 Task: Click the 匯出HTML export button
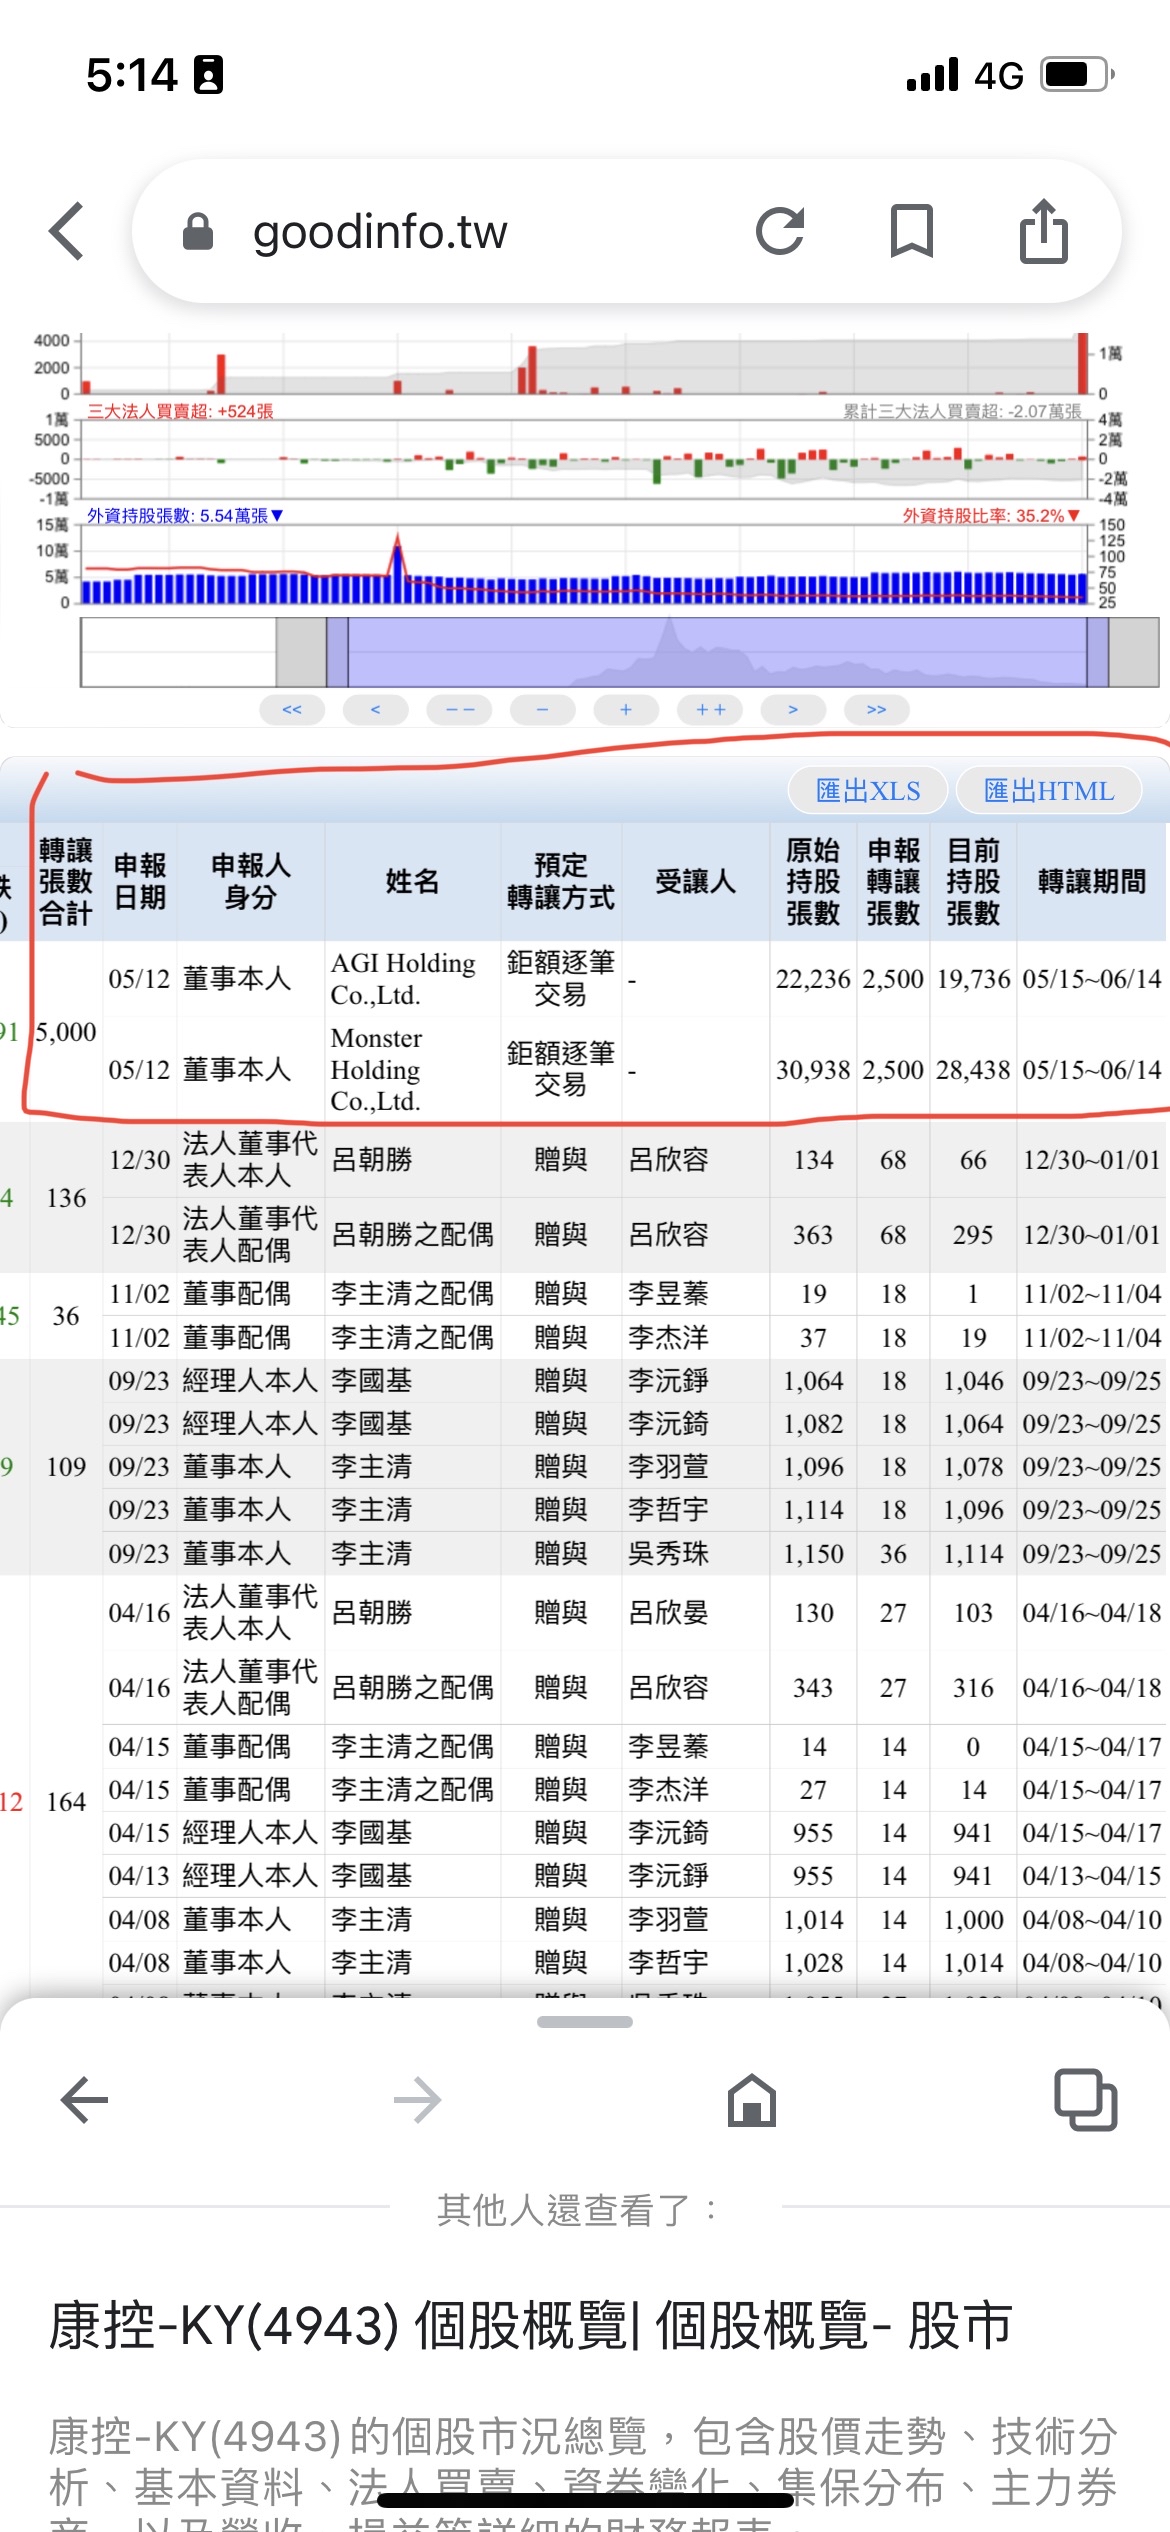click(x=1048, y=791)
